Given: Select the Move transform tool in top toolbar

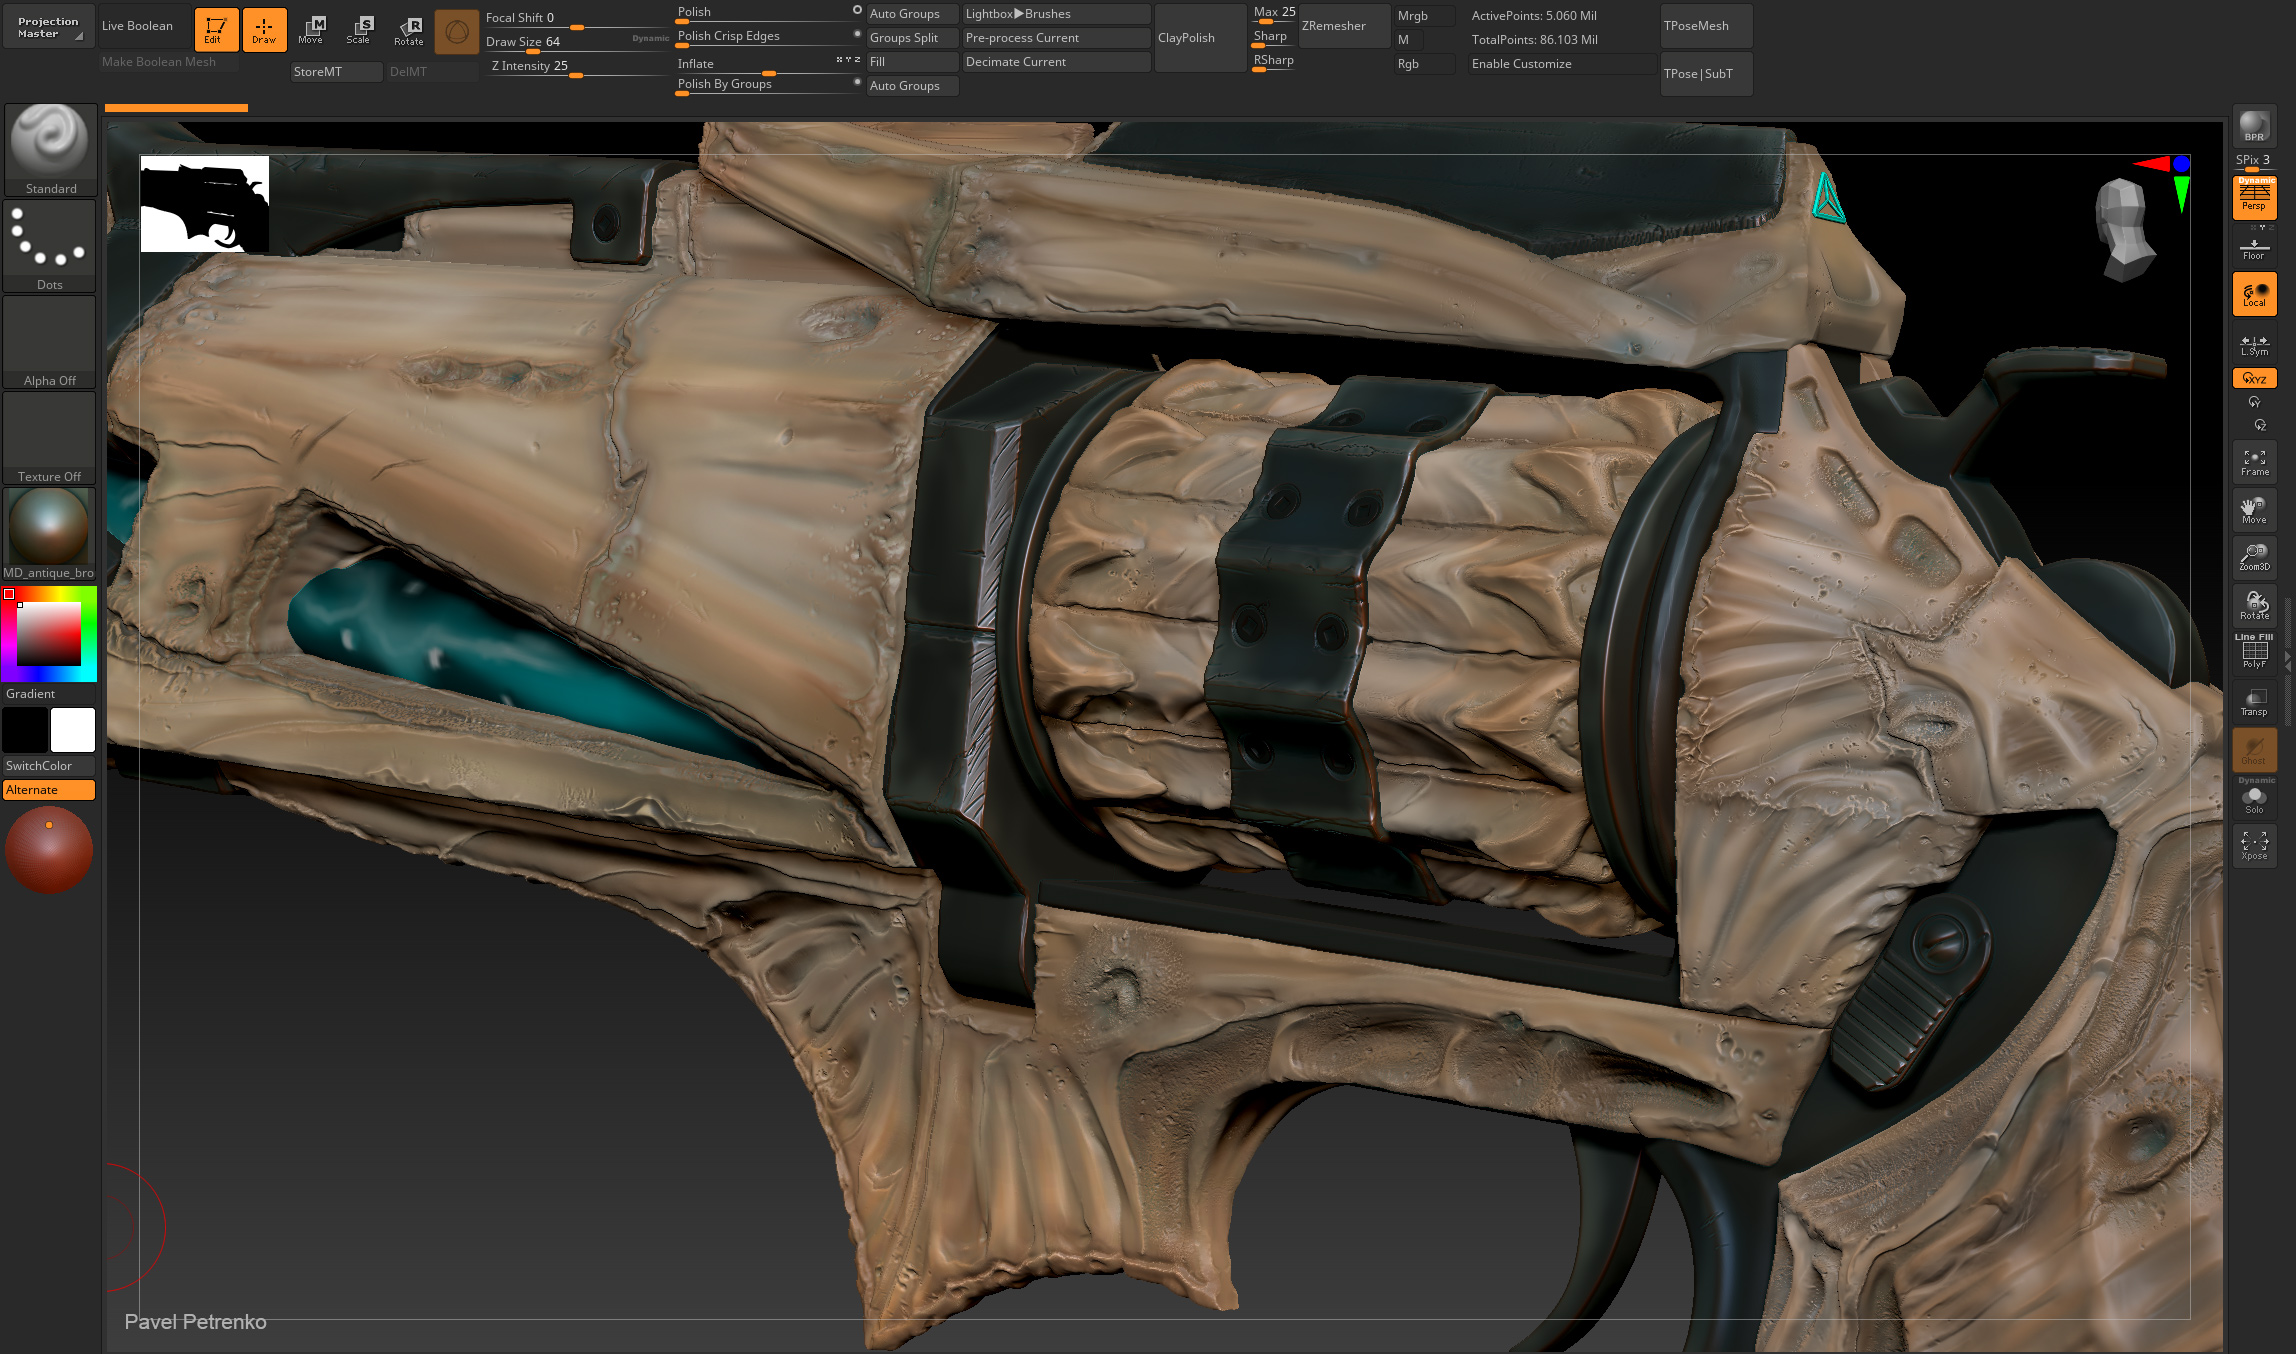Looking at the screenshot, I should (x=311, y=30).
